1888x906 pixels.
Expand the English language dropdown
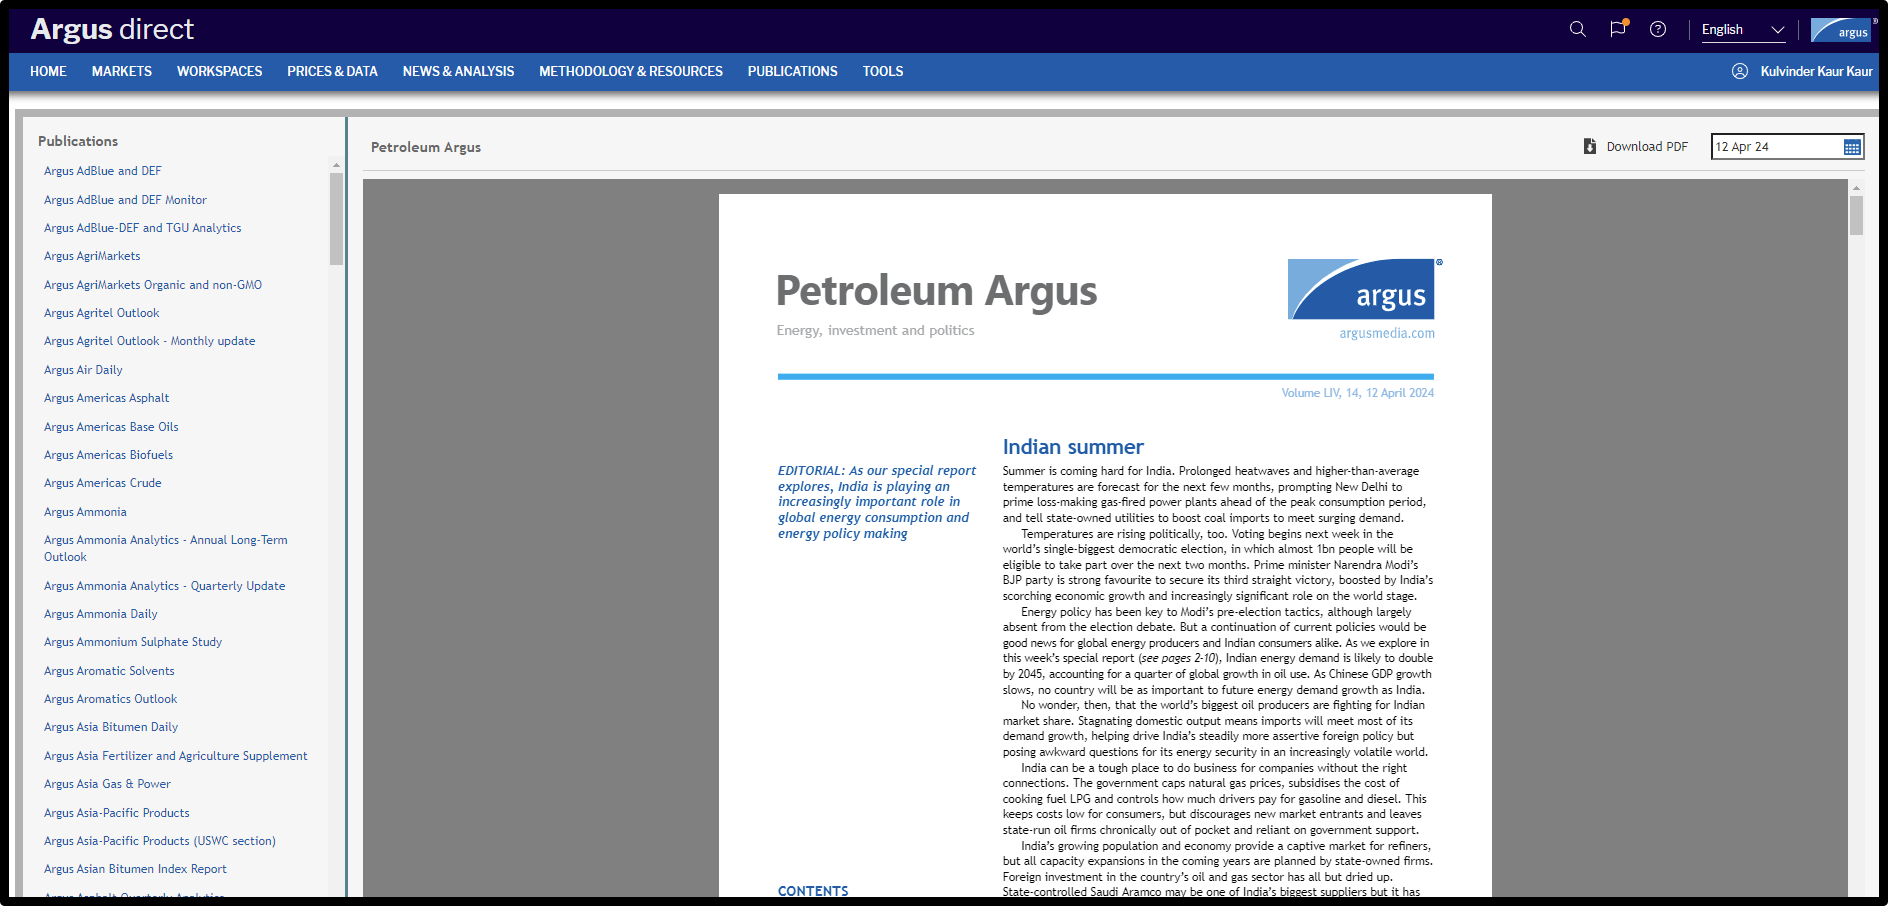click(x=1743, y=30)
